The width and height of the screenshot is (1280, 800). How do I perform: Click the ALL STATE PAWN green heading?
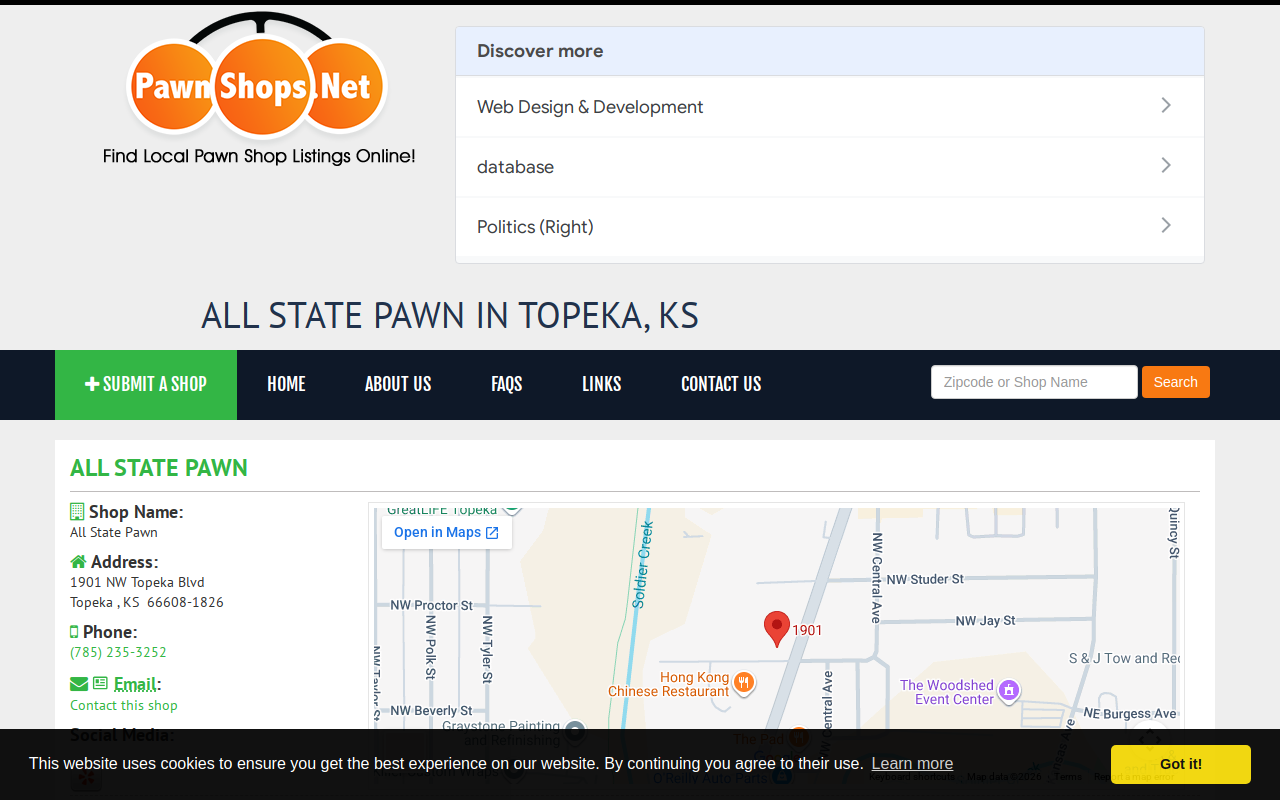click(x=159, y=468)
